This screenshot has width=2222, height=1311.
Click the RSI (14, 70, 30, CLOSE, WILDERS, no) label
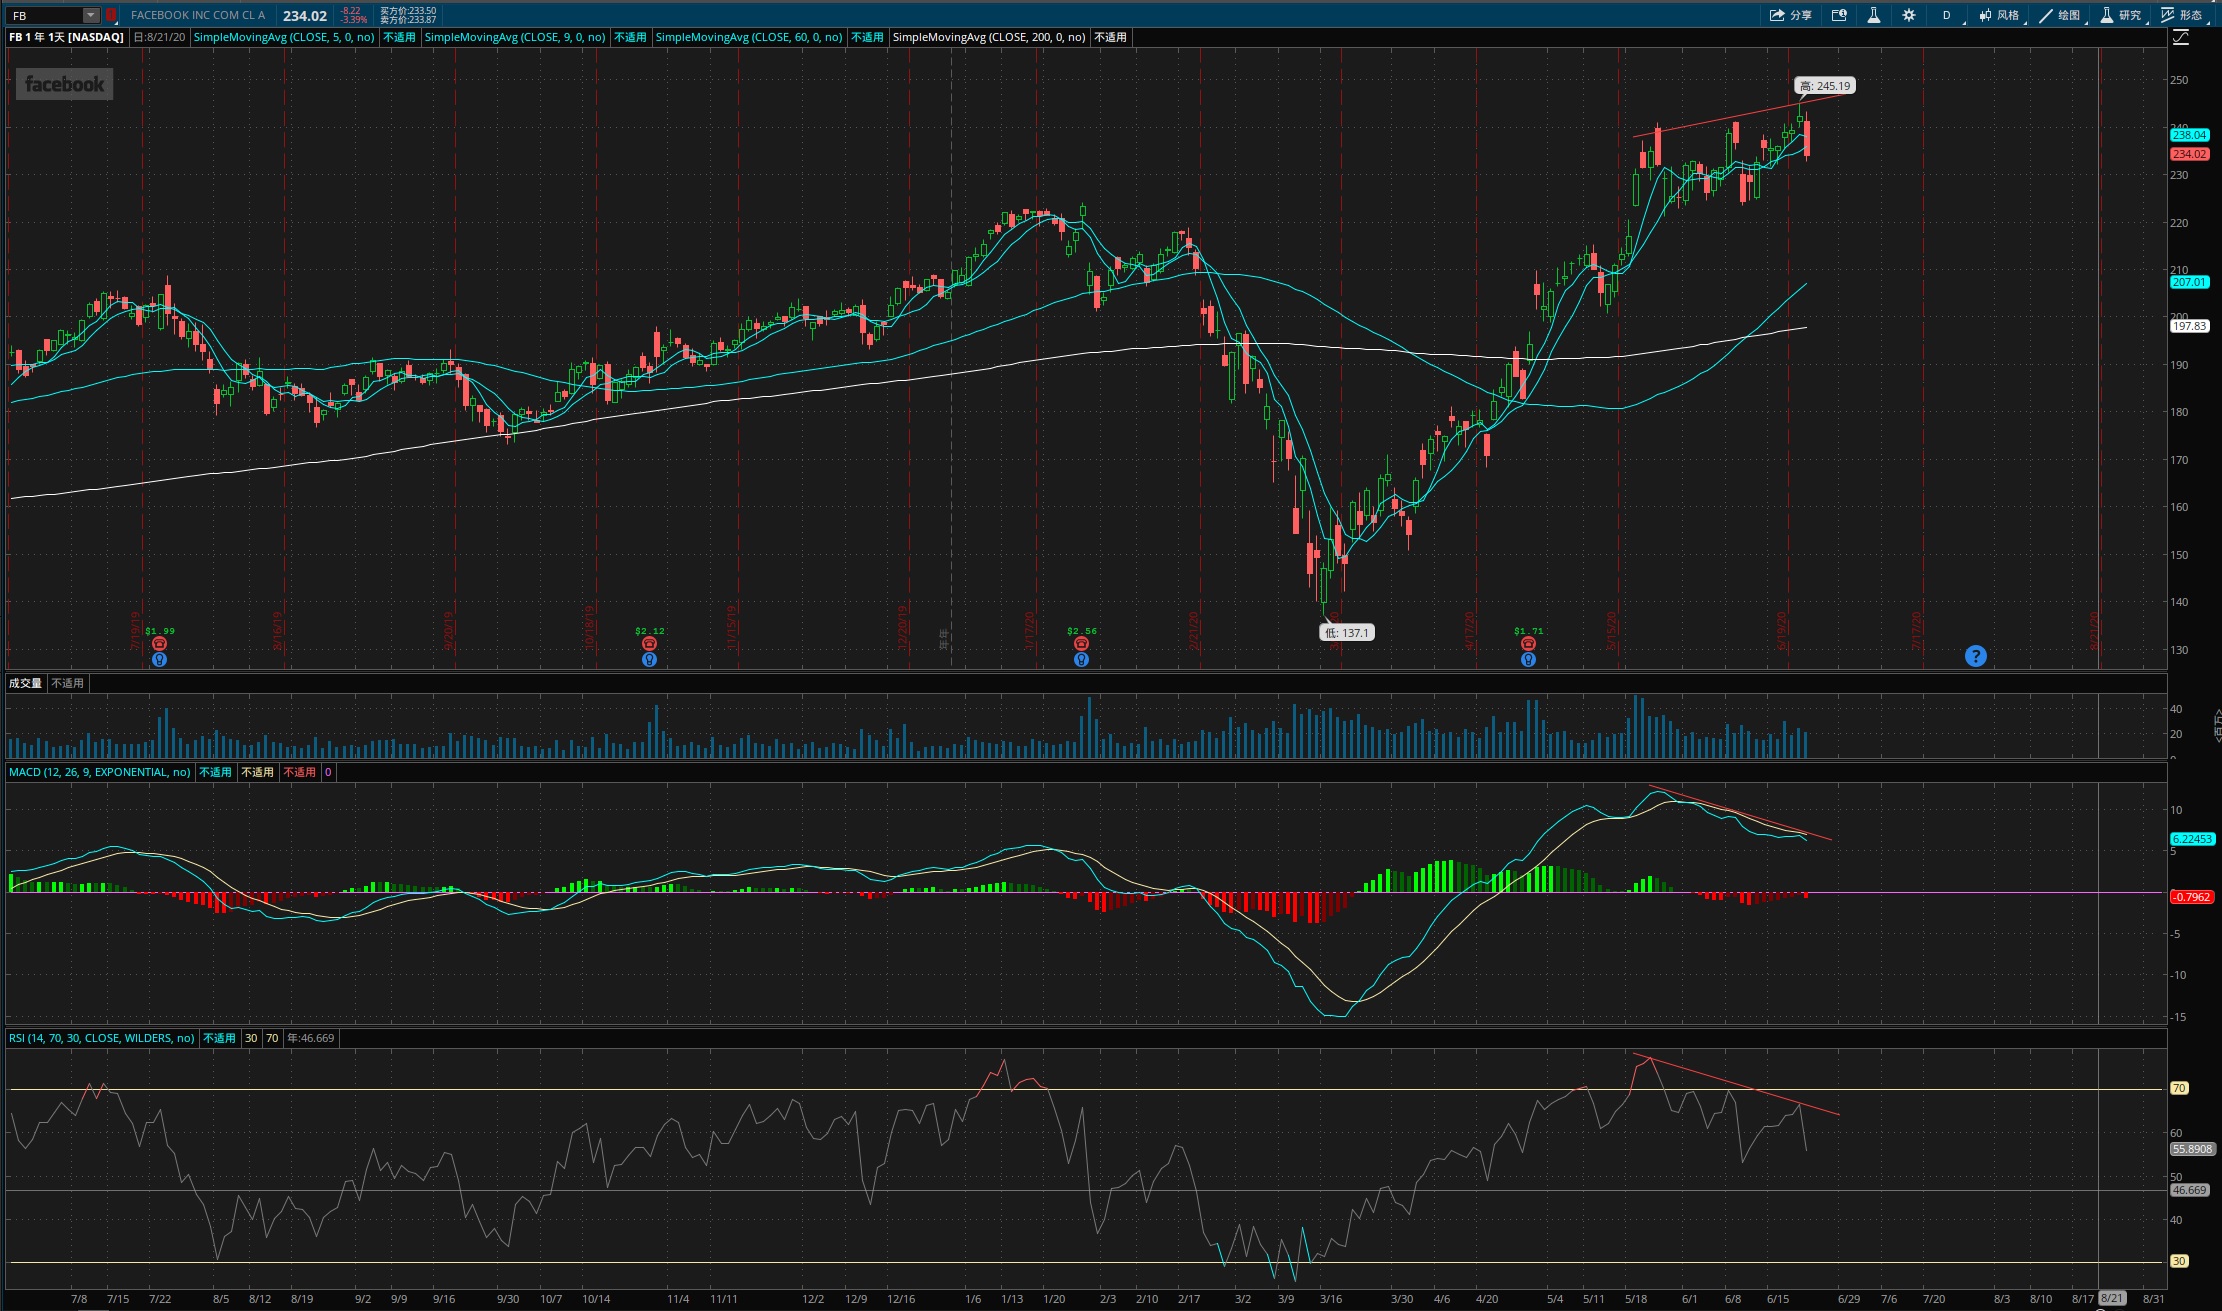(102, 1038)
